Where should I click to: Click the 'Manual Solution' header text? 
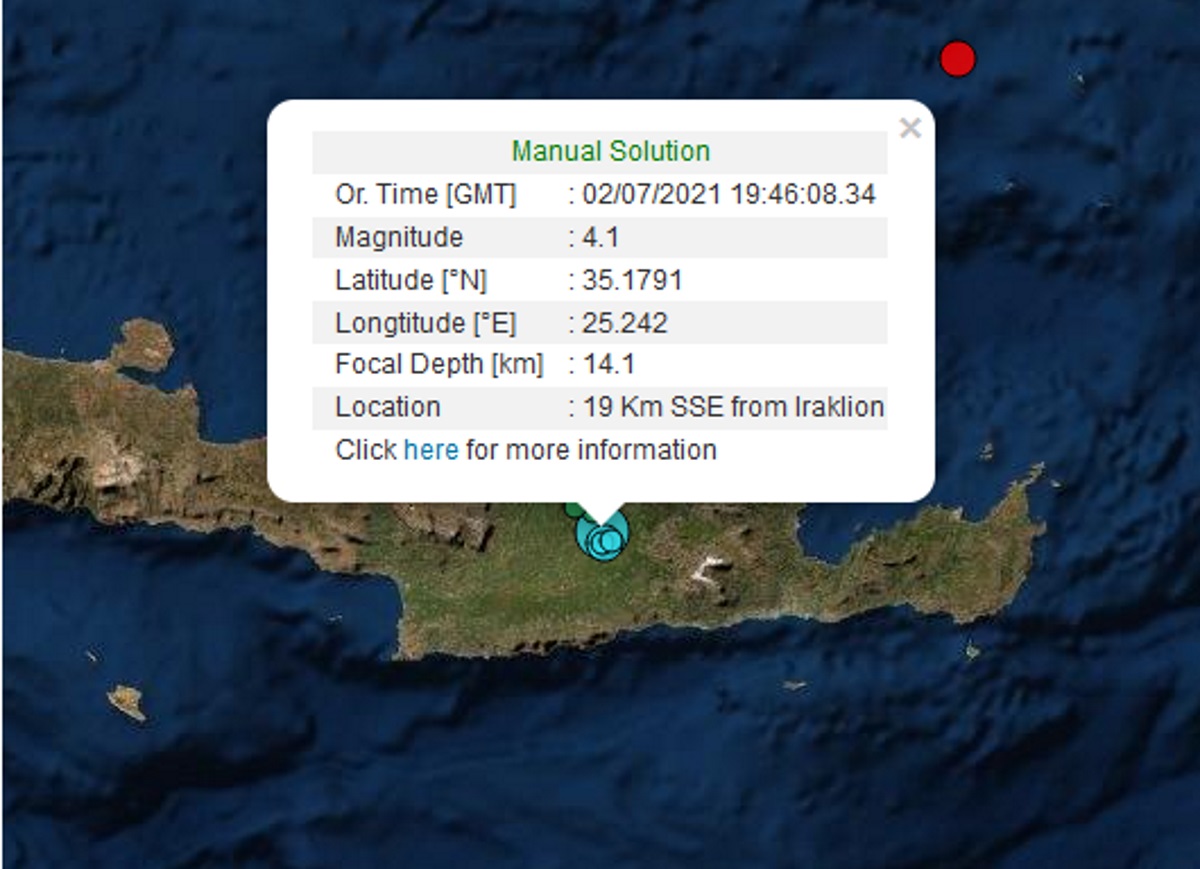pos(610,152)
